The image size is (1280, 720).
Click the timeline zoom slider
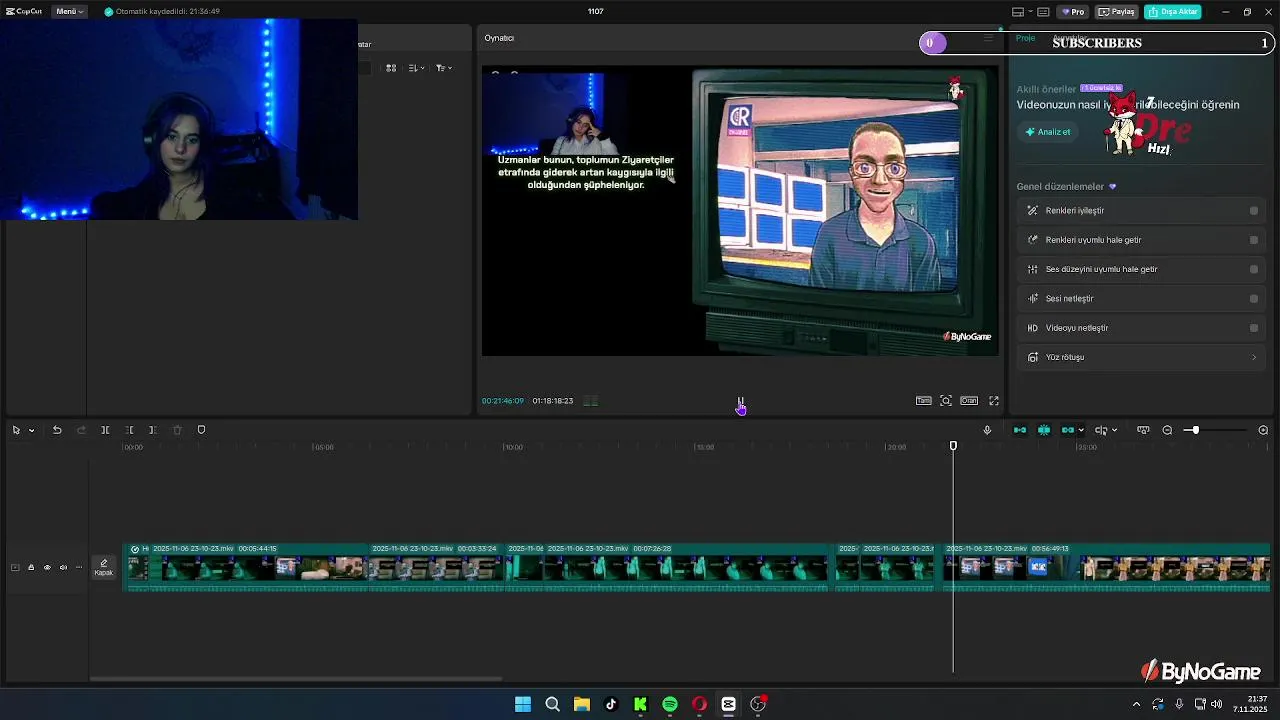click(1216, 430)
